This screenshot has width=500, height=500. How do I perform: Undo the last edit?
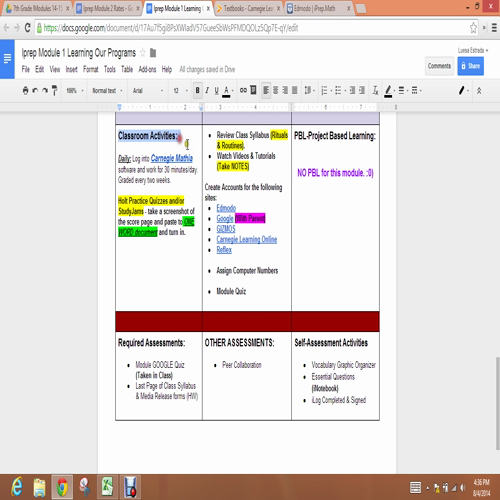[35, 90]
